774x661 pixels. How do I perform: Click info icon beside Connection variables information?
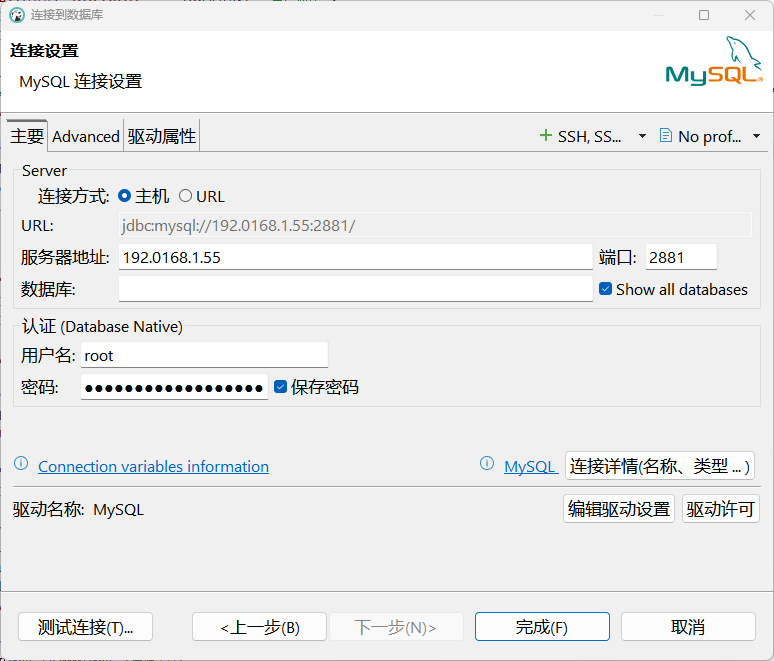21,465
